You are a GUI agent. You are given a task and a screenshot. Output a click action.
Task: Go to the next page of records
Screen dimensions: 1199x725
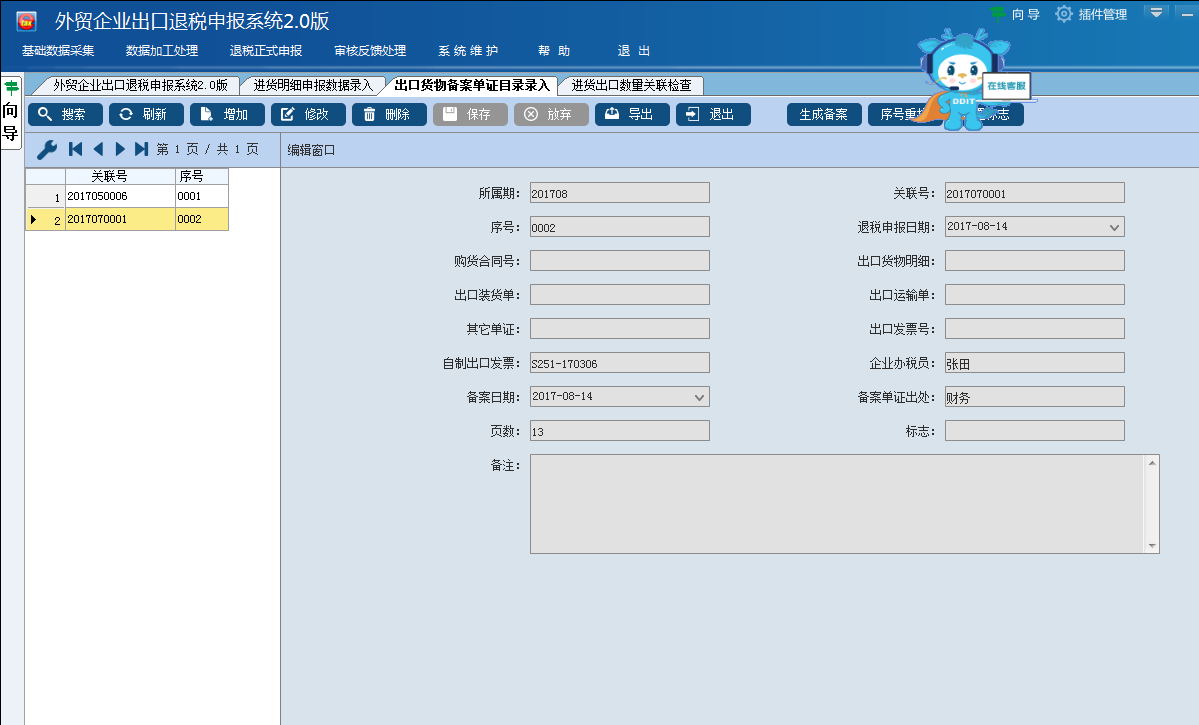click(x=120, y=149)
